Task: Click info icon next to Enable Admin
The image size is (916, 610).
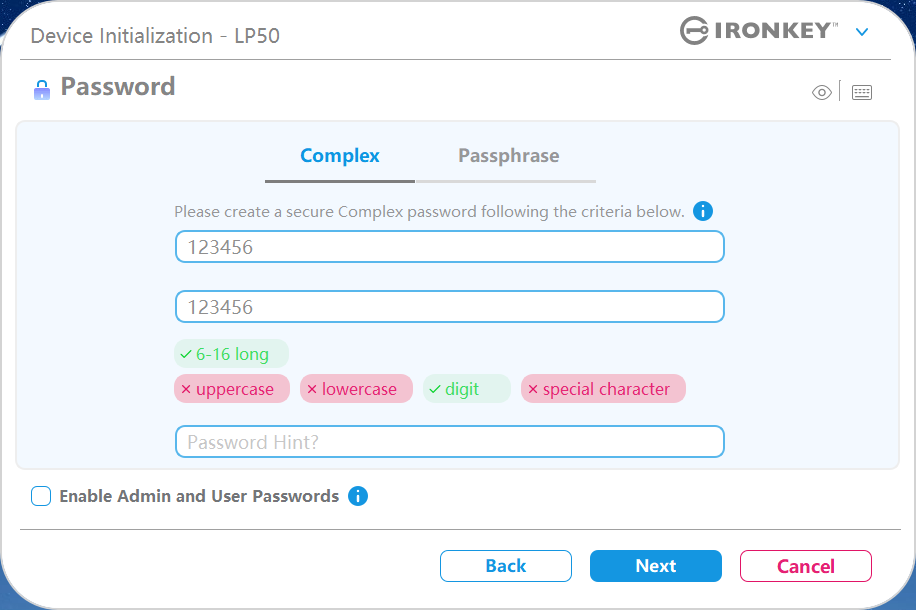Action: point(358,496)
